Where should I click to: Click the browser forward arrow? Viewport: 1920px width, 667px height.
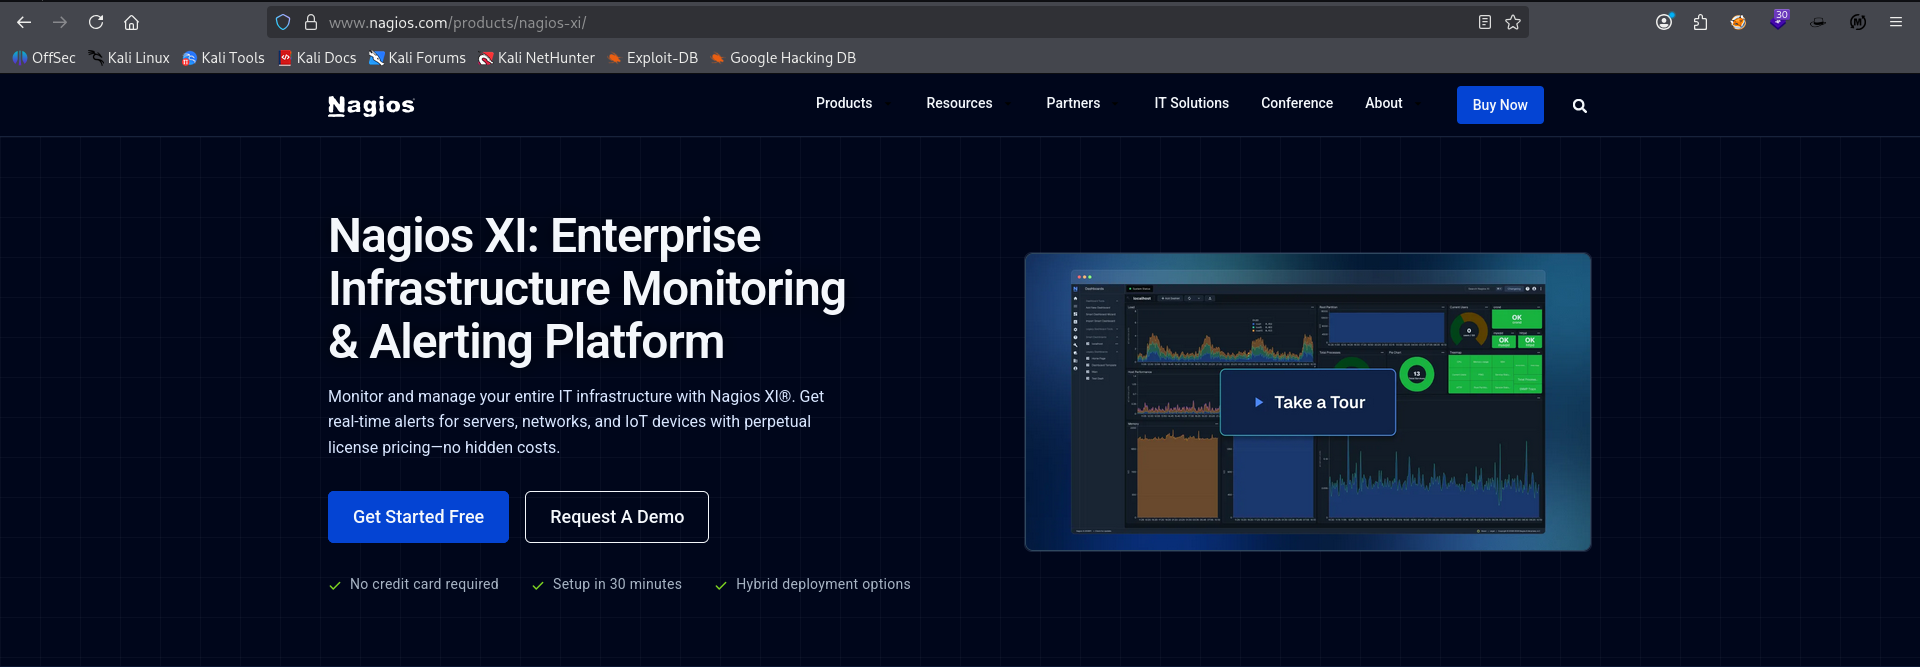(60, 22)
